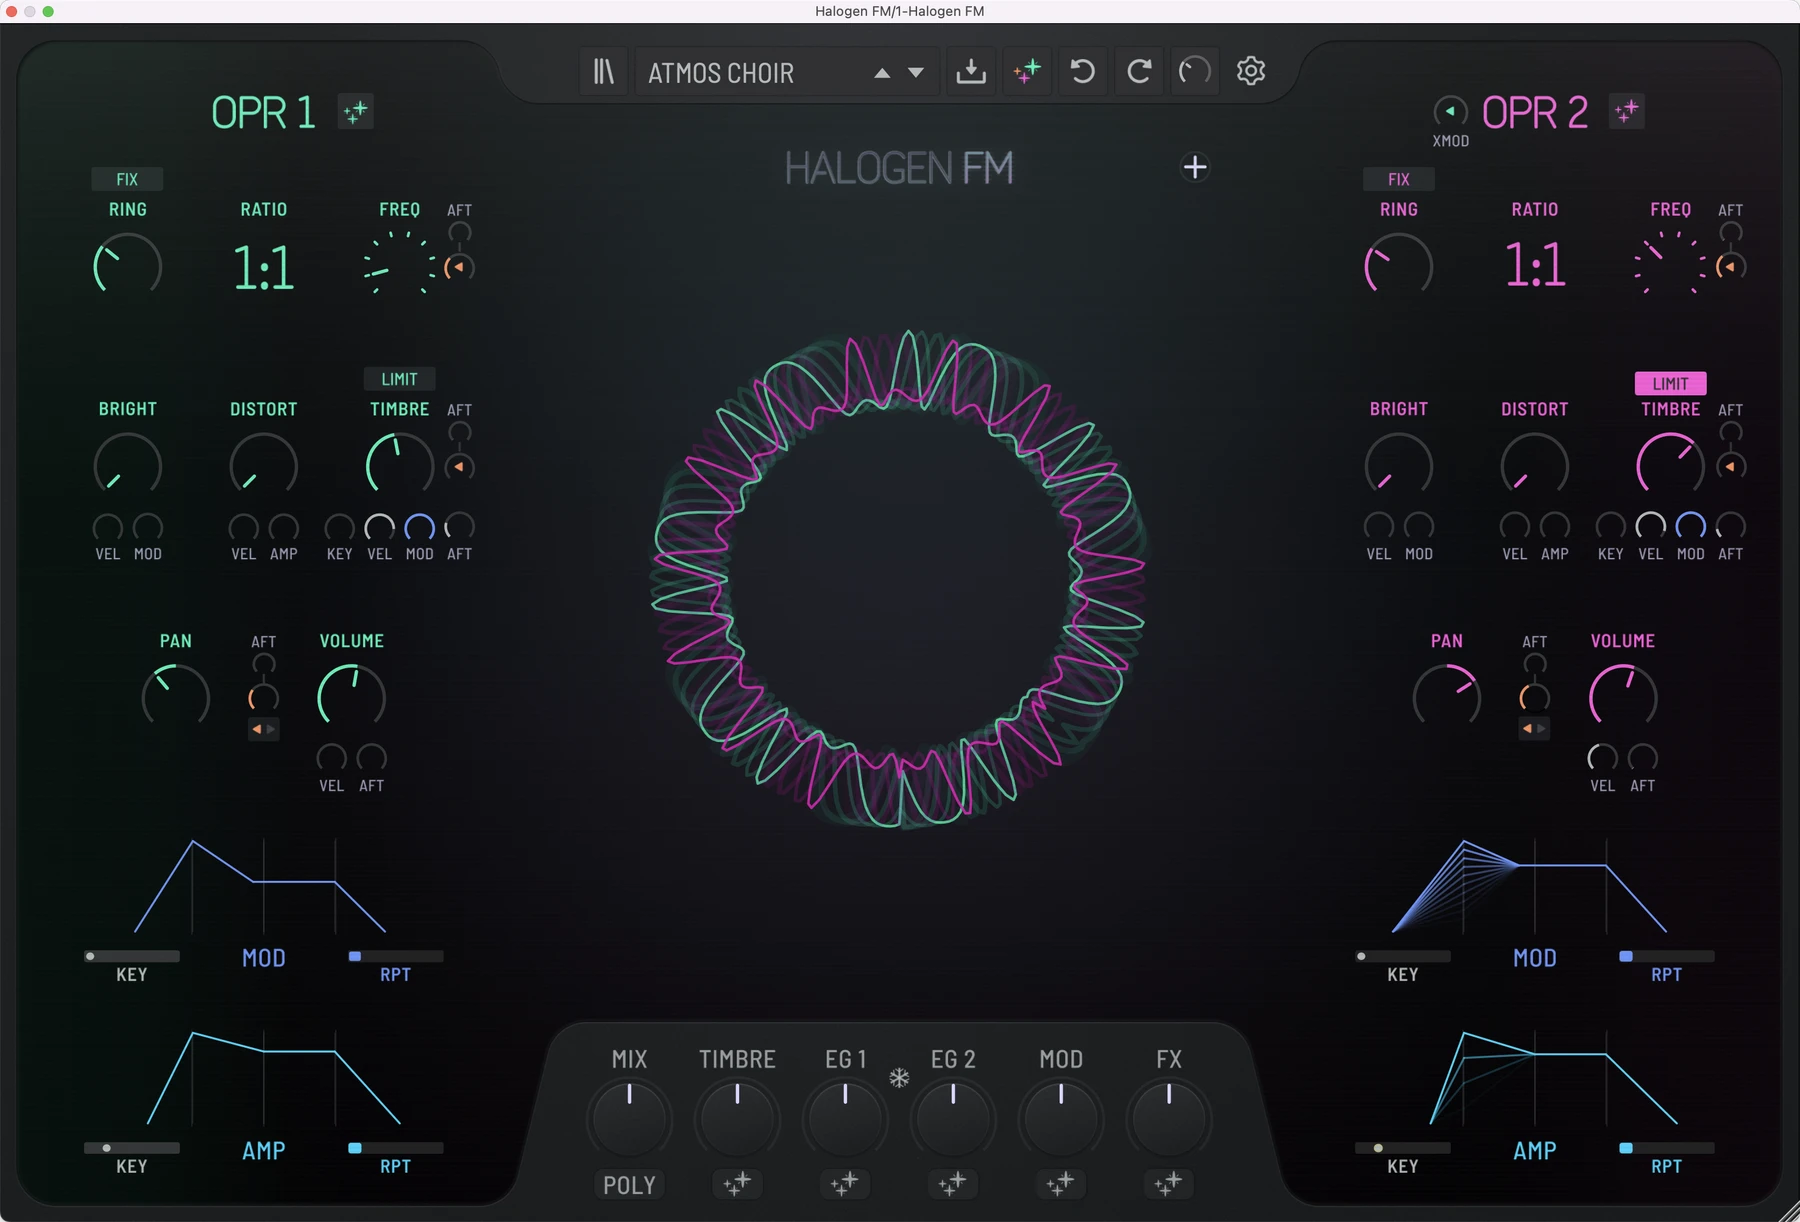The height and width of the screenshot is (1222, 1800).
Task: Click the OPR 1 TIMBRE knob
Action: pyautogui.click(x=399, y=465)
